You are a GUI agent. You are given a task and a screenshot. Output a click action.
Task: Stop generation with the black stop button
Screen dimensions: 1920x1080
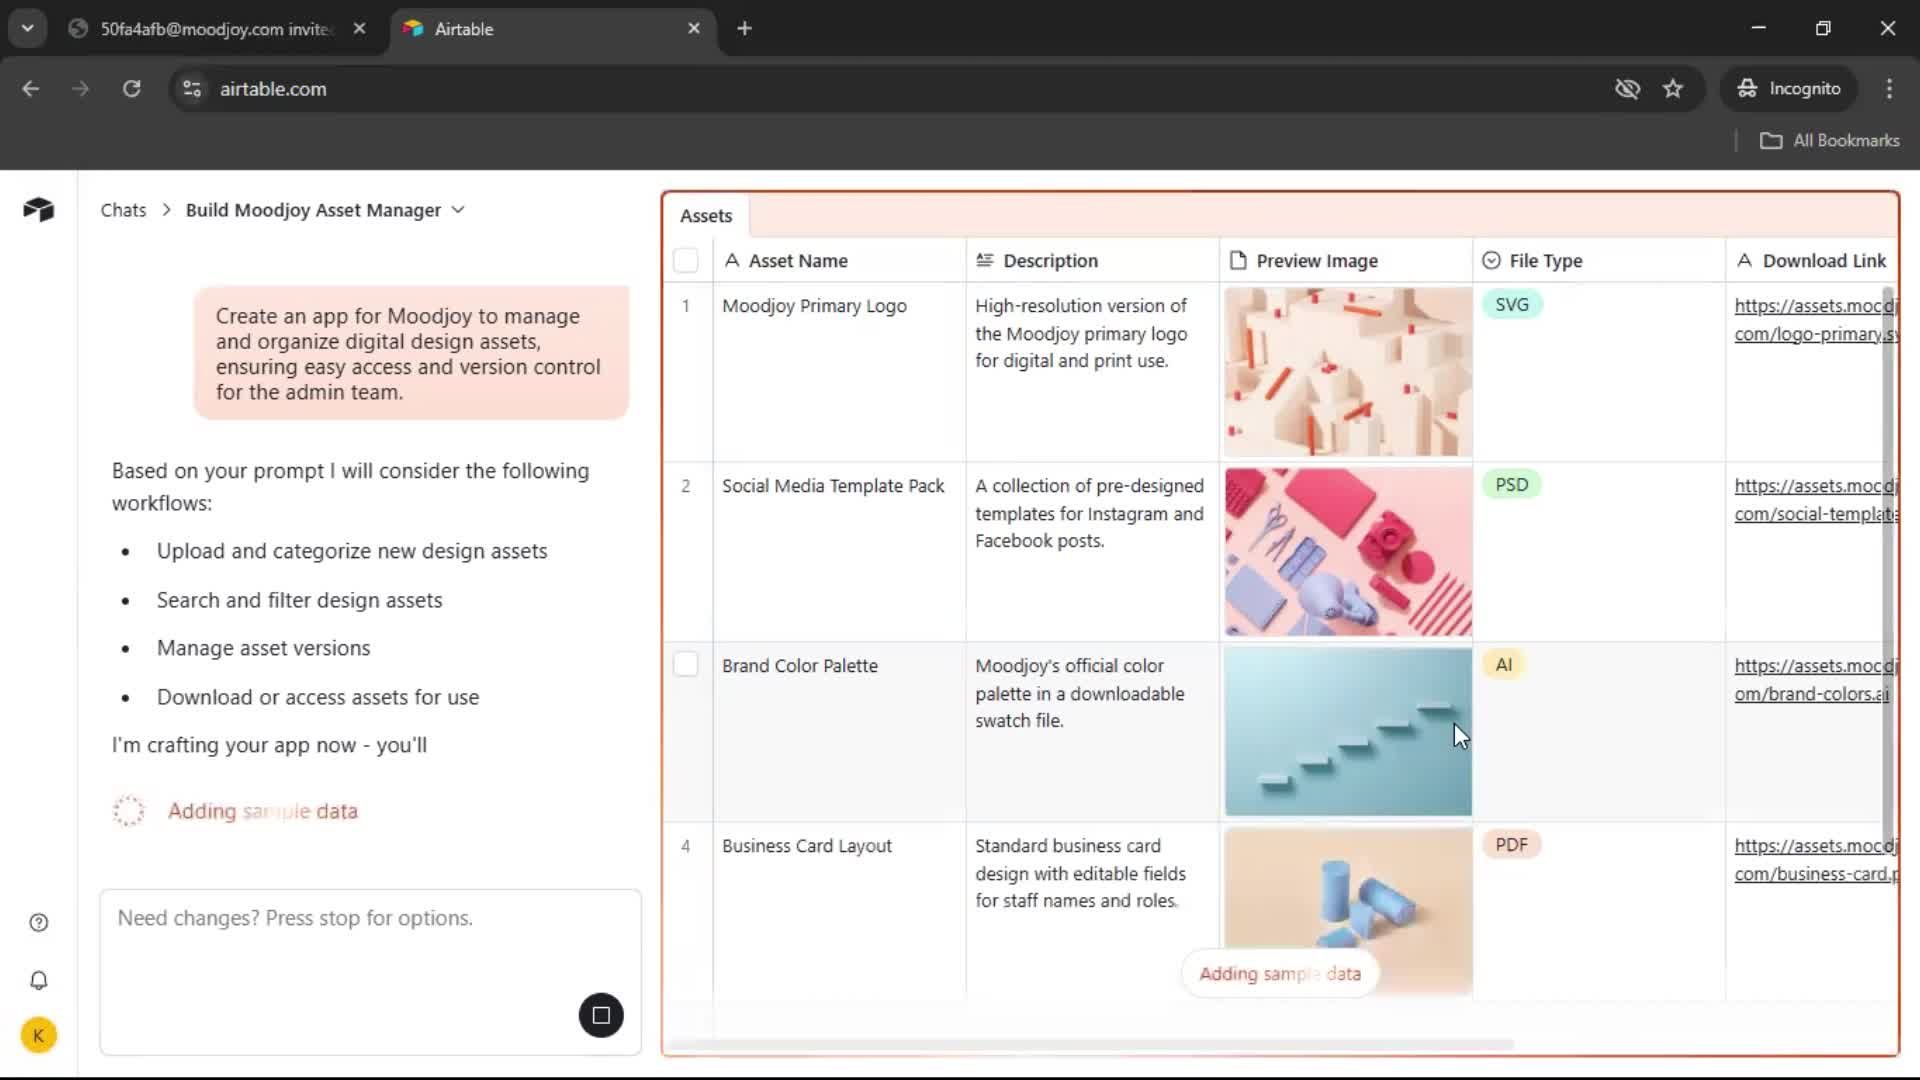(x=601, y=1015)
